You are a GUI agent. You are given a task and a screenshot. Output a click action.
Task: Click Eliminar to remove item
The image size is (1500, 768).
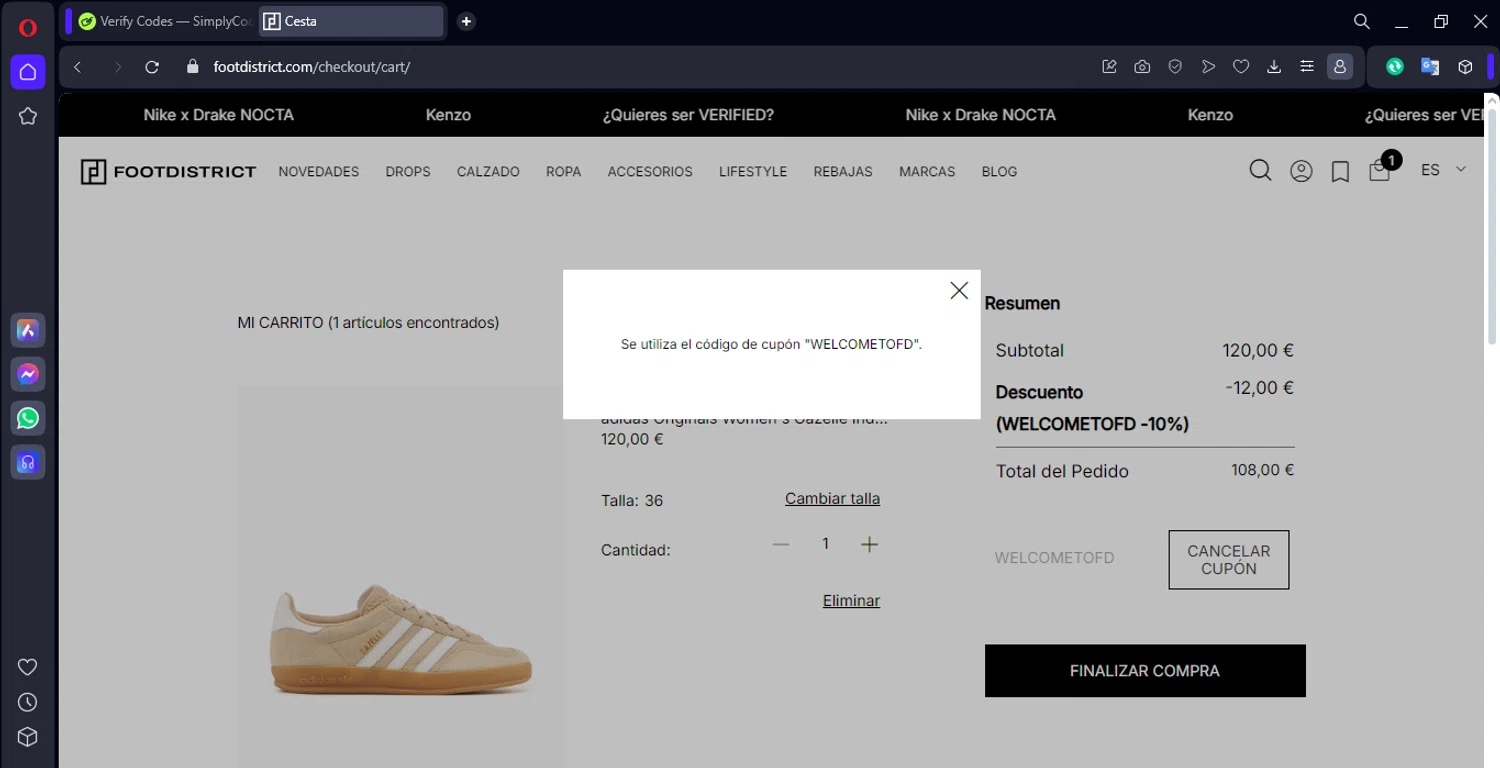[x=851, y=601]
